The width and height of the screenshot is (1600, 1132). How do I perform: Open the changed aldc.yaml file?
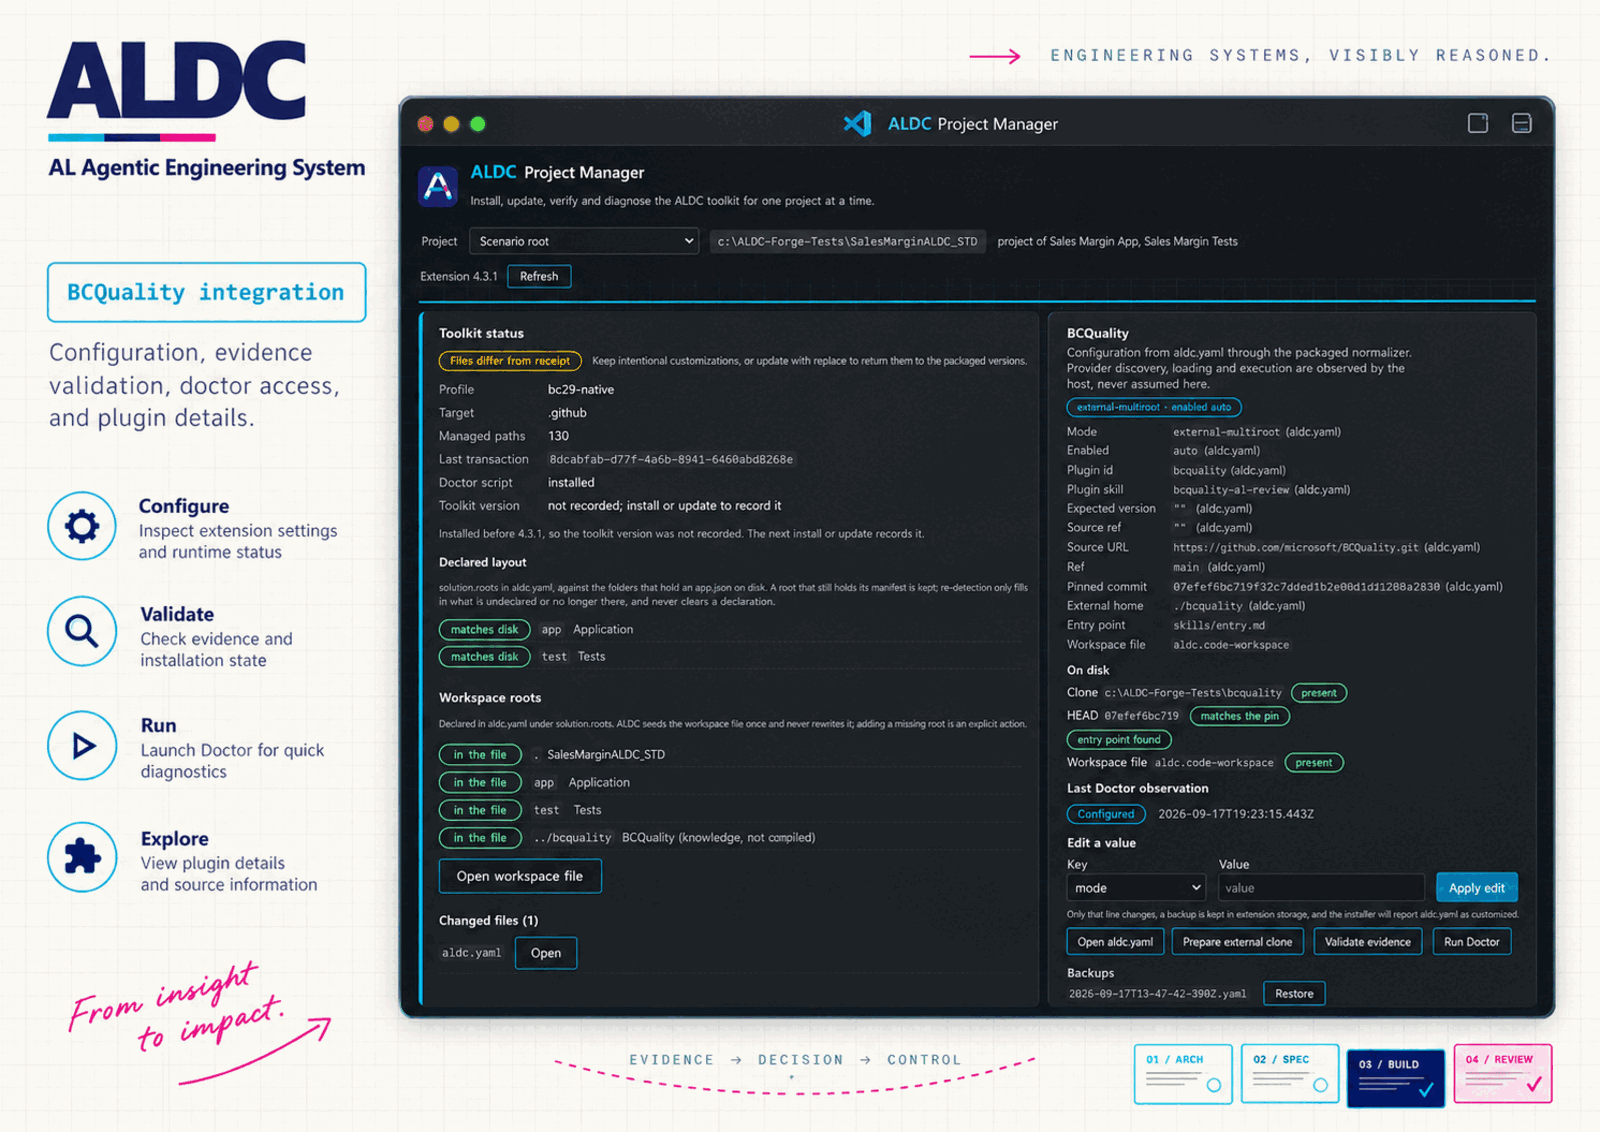(x=546, y=953)
